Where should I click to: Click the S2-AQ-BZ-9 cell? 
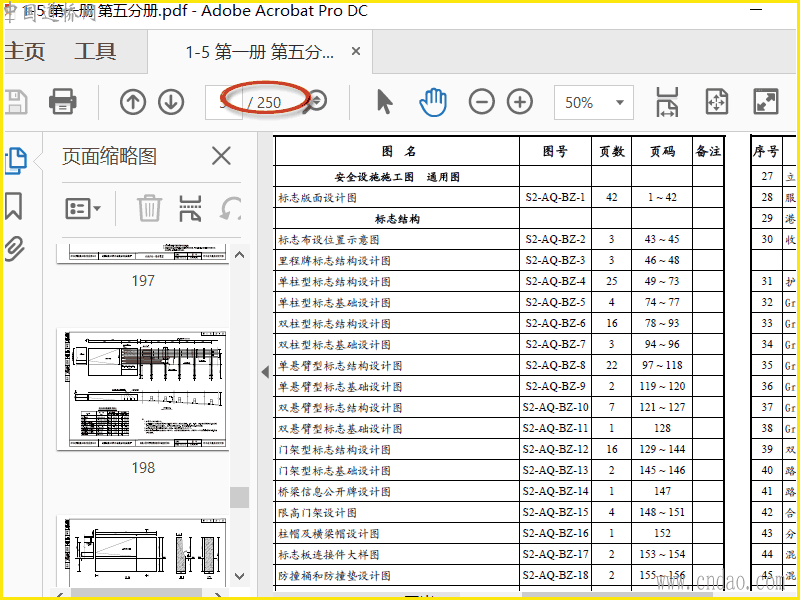coord(555,386)
